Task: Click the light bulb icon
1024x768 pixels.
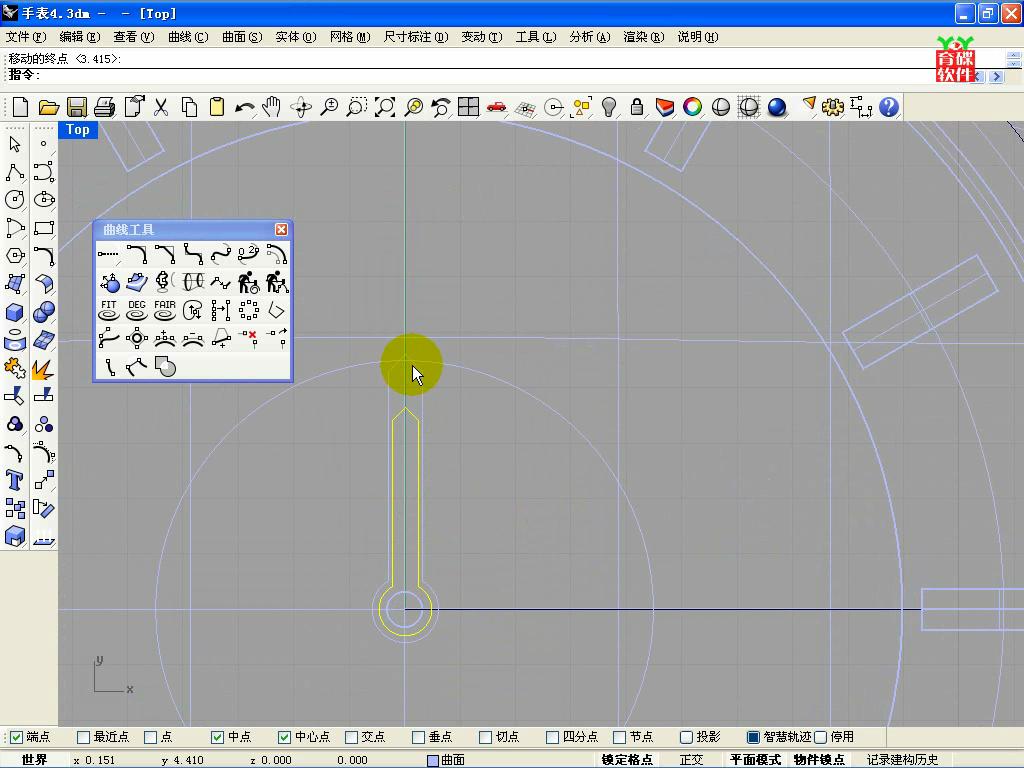Action: tap(609, 106)
